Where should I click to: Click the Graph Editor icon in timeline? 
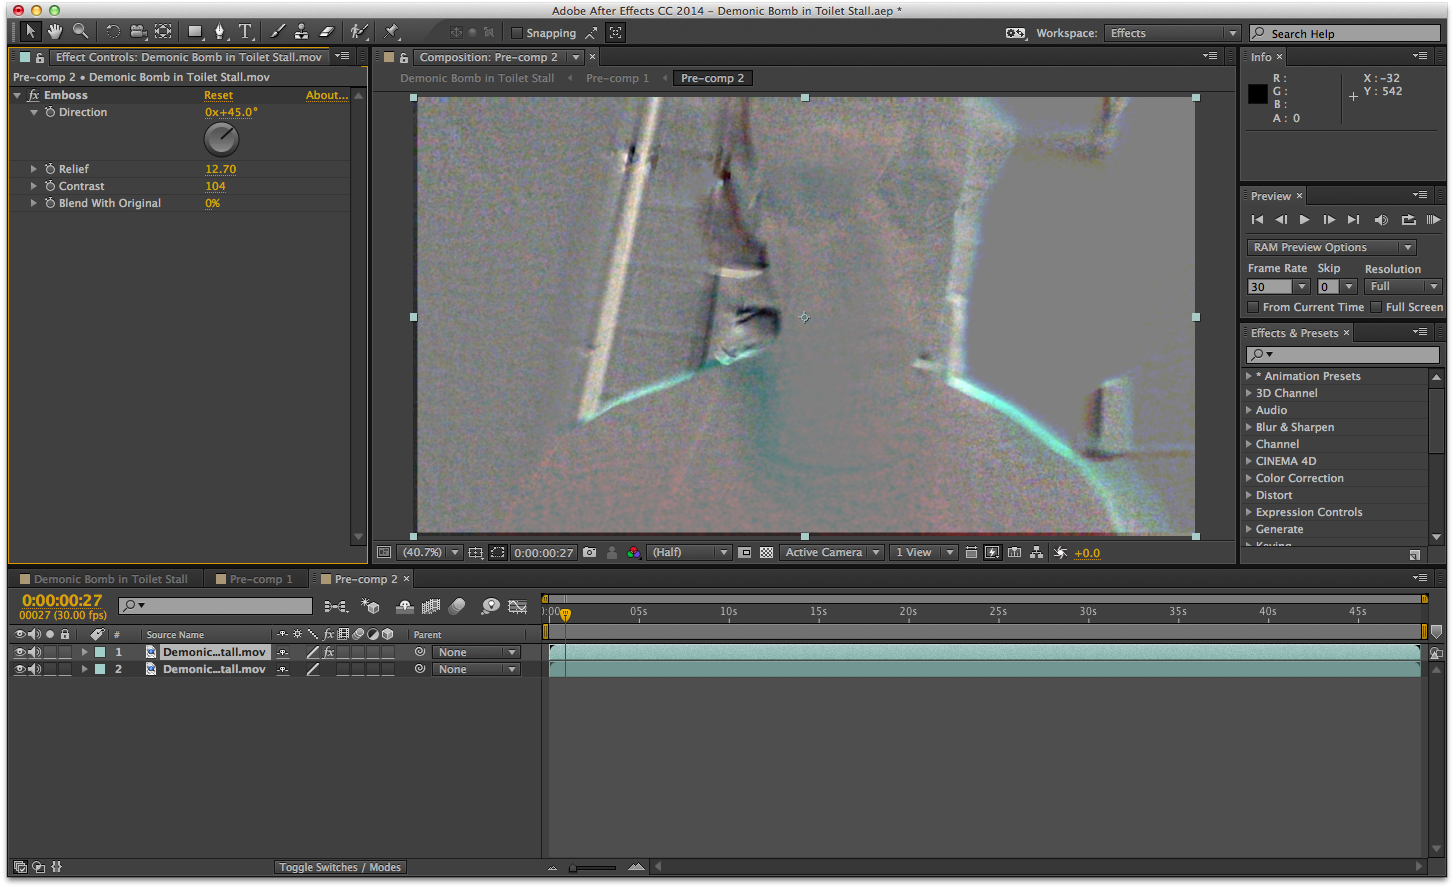click(x=517, y=606)
